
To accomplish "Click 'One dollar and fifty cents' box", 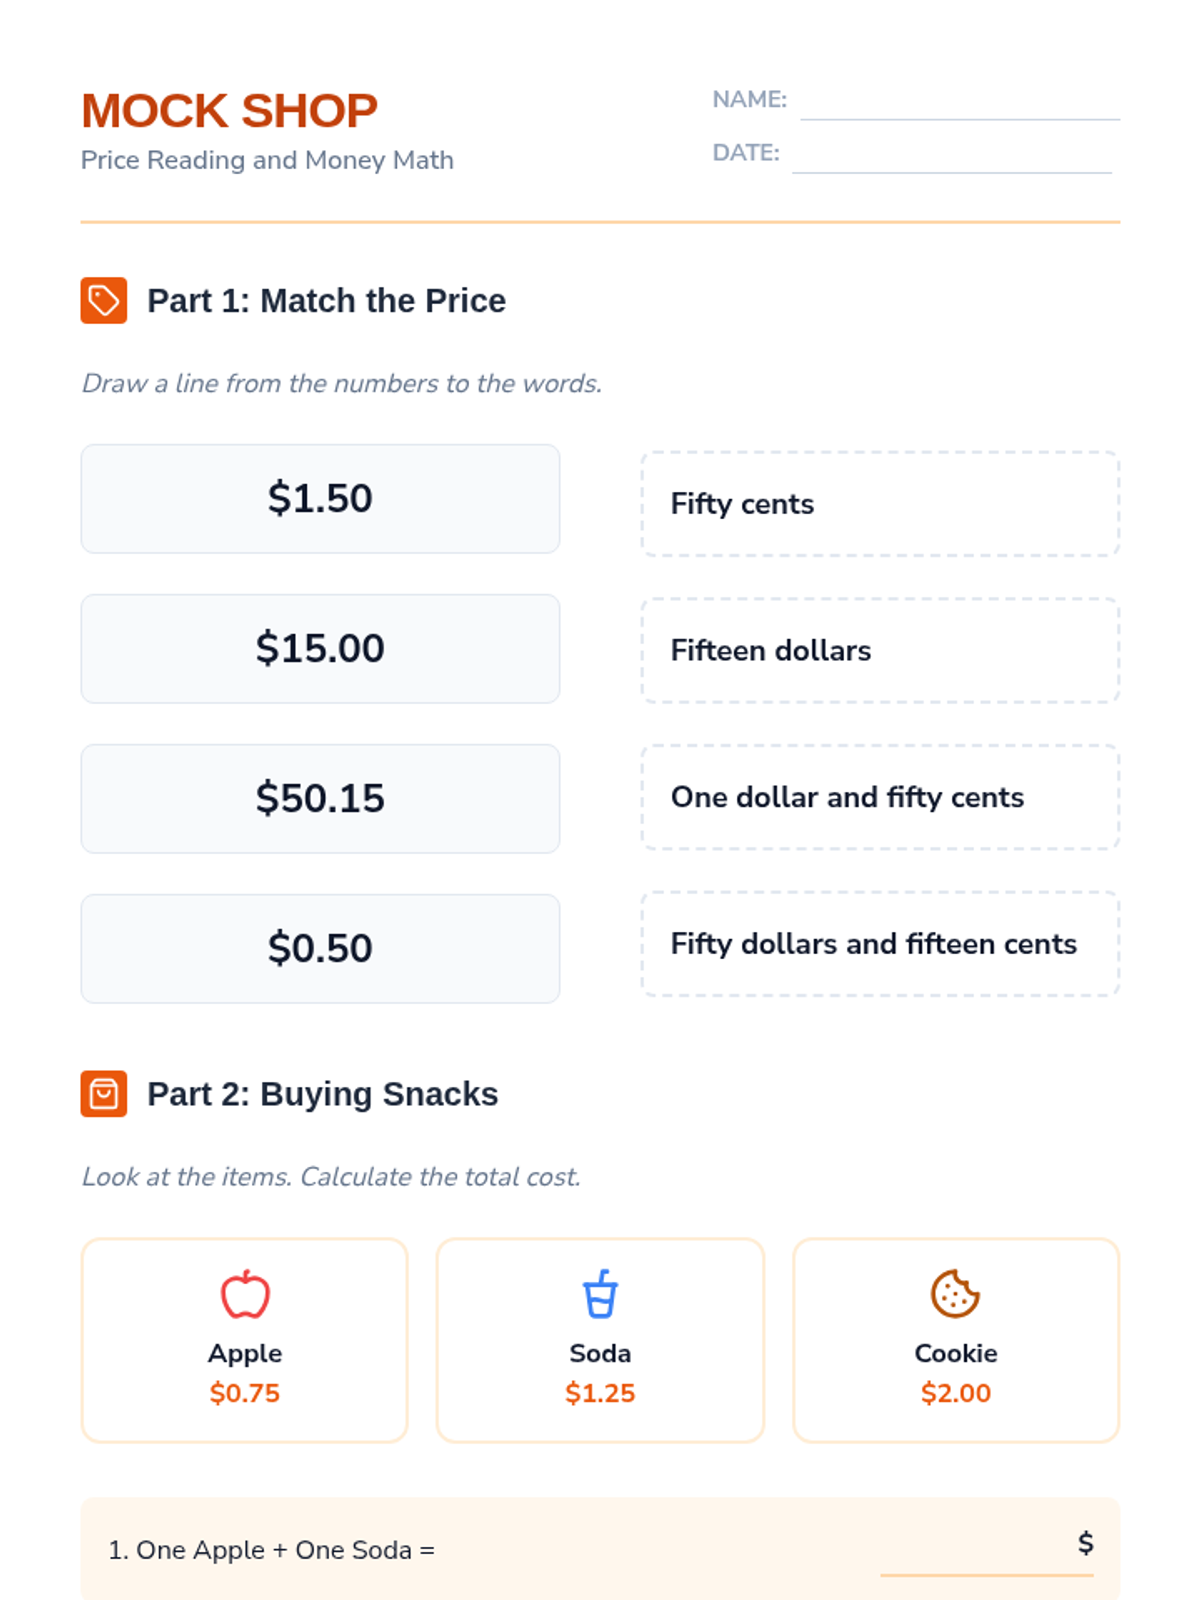I will click(x=880, y=797).
